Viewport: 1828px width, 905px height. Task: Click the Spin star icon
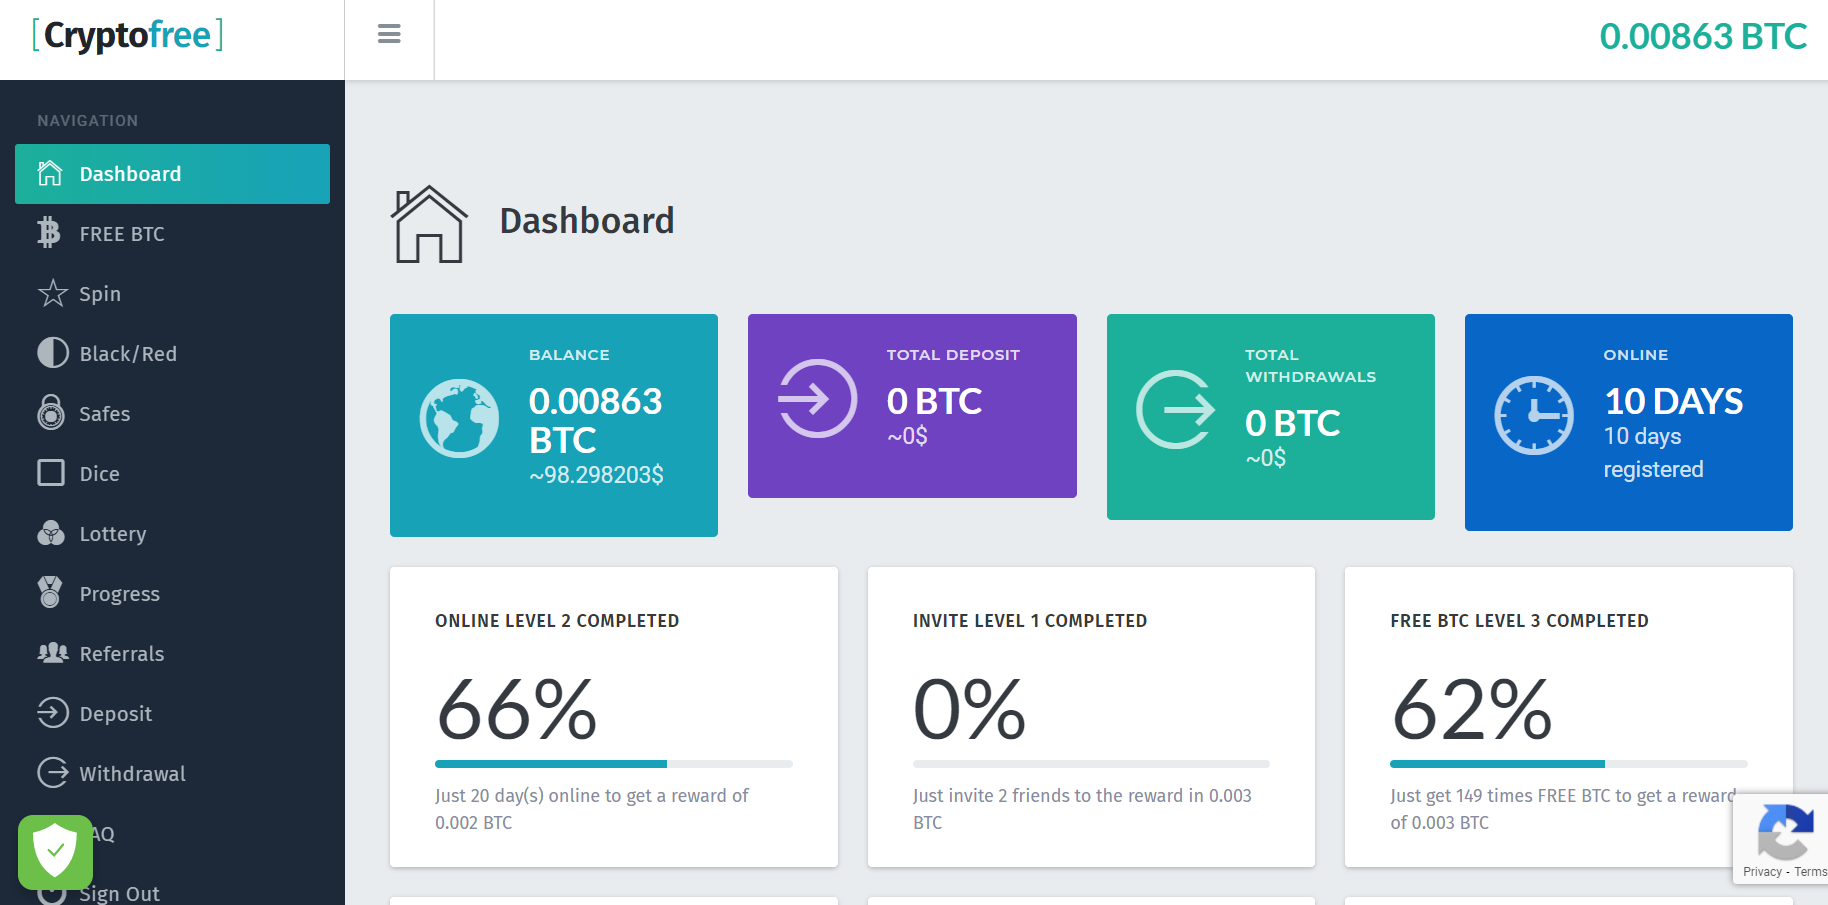click(x=52, y=293)
